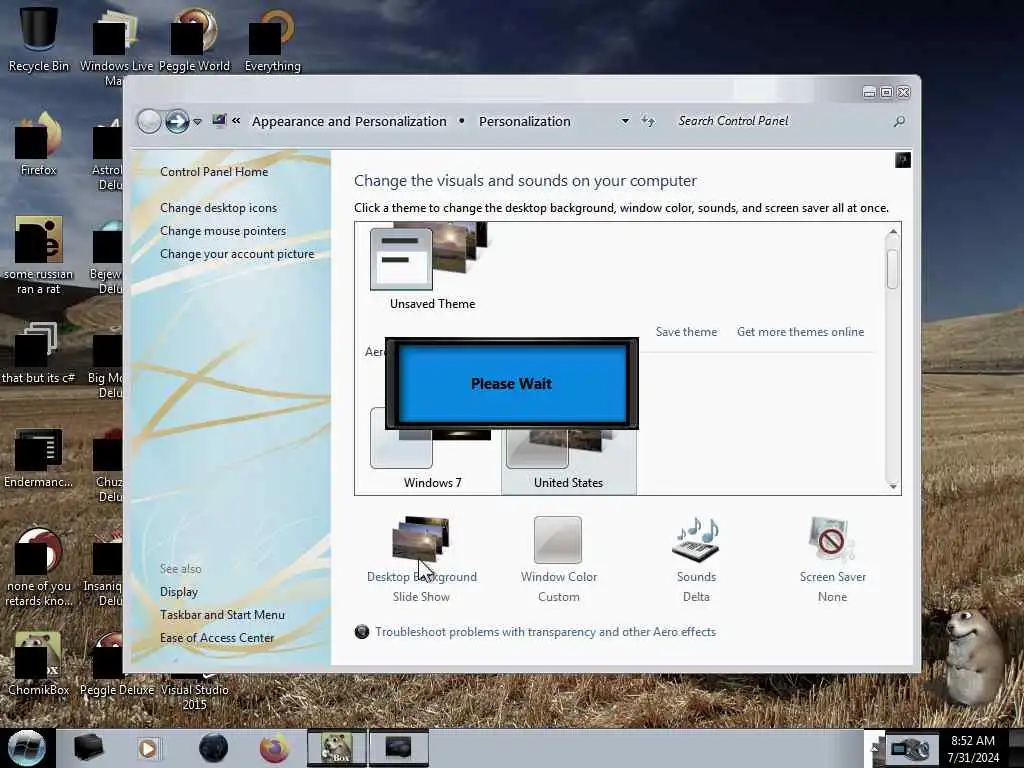1024x768 pixels.
Task: Launch Peggle Deluxe from the desktop
Action: coord(116,663)
